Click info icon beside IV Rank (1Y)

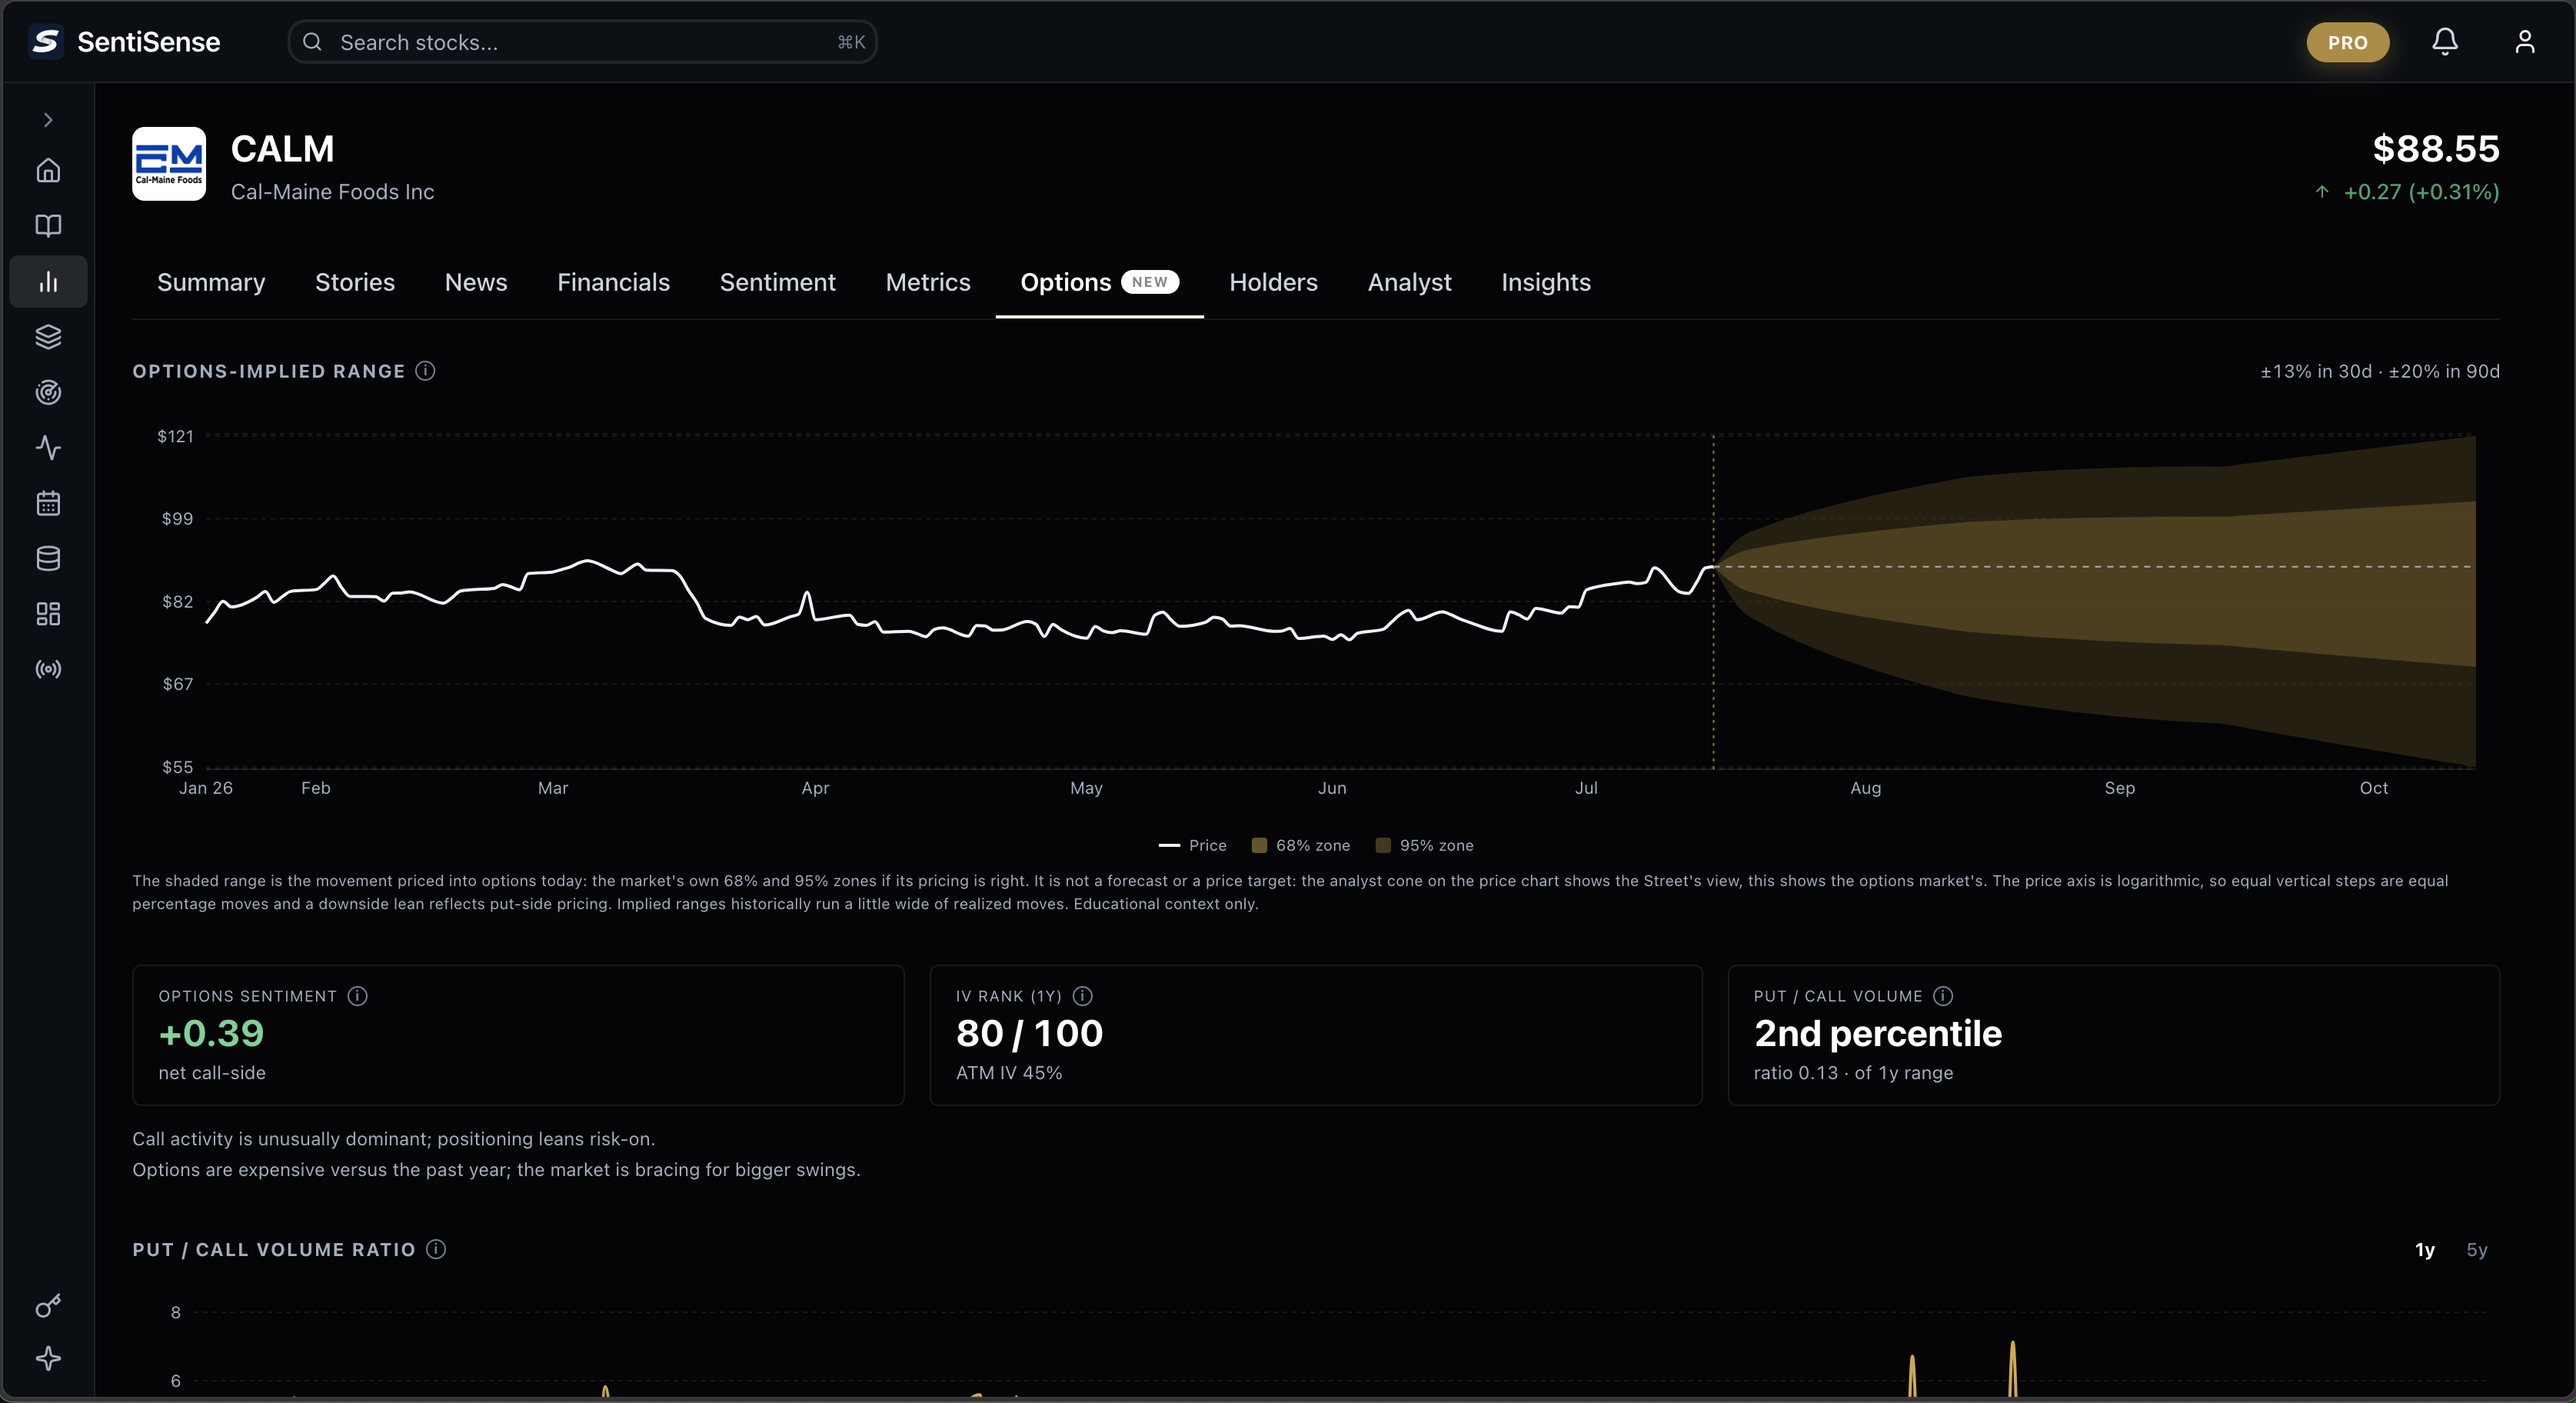pos(1082,996)
